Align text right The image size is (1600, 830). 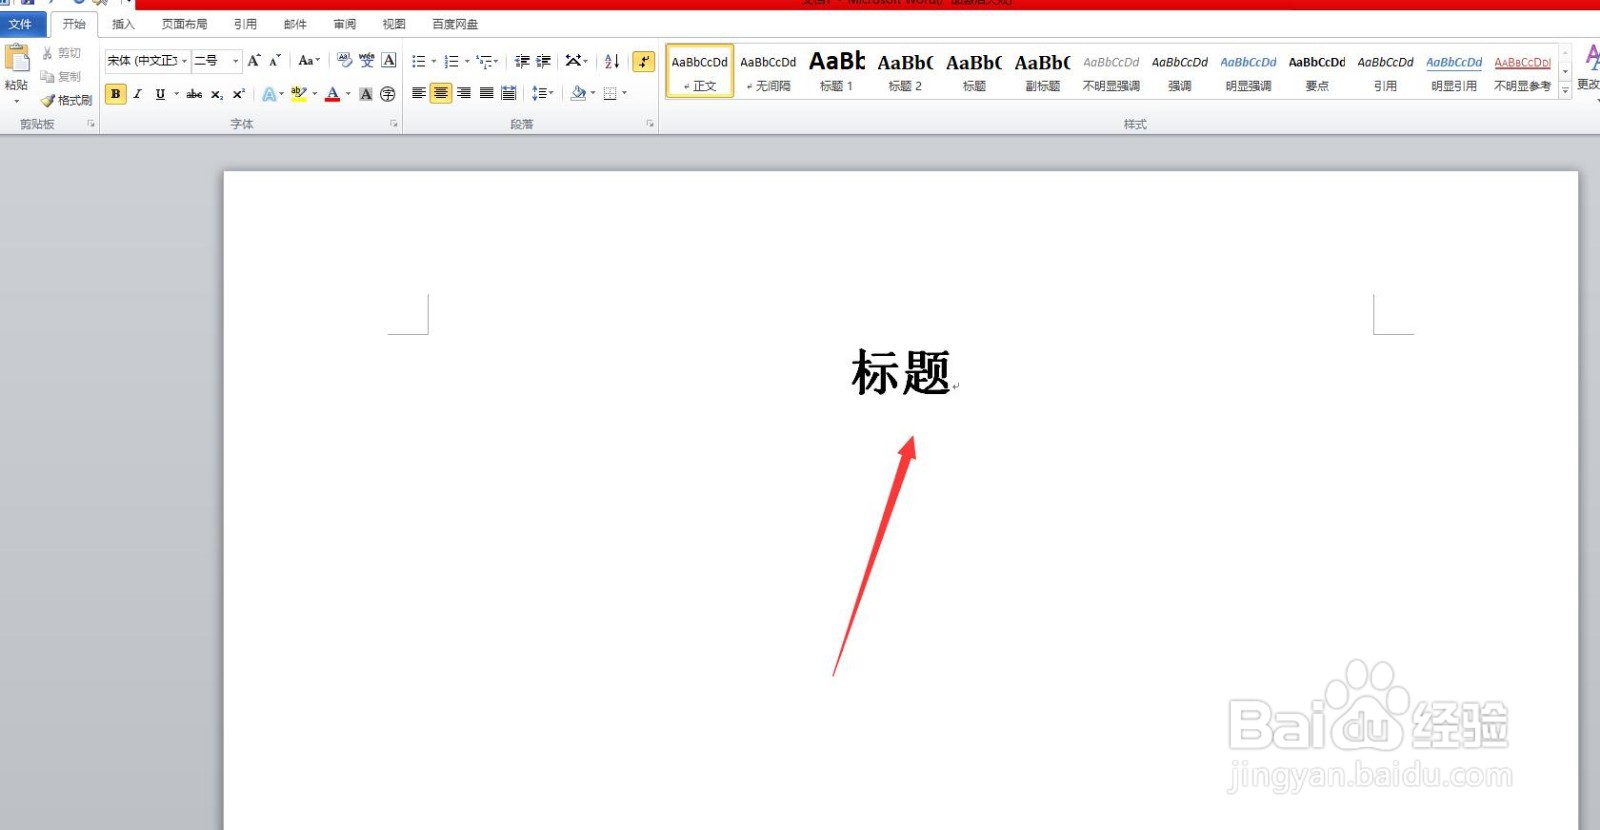tap(464, 94)
